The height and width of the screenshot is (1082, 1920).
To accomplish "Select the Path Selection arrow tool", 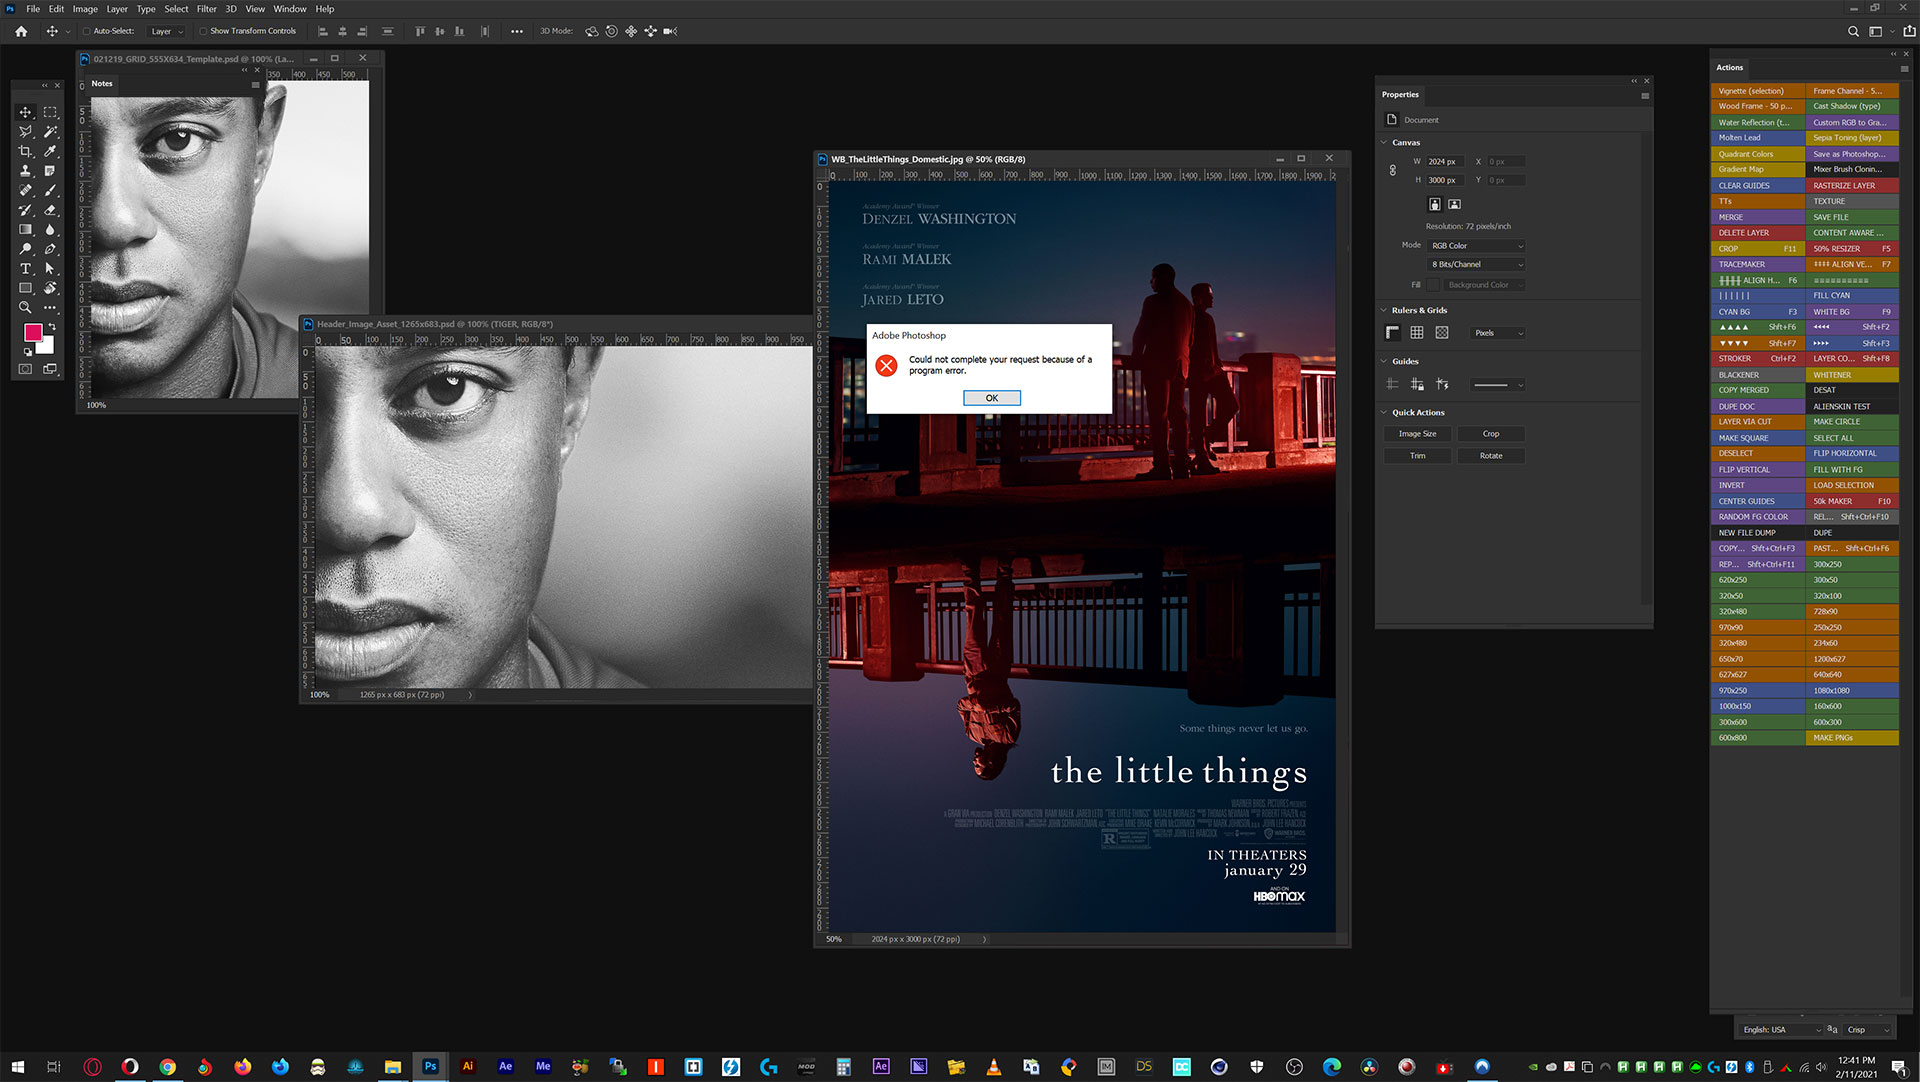I will click(50, 268).
